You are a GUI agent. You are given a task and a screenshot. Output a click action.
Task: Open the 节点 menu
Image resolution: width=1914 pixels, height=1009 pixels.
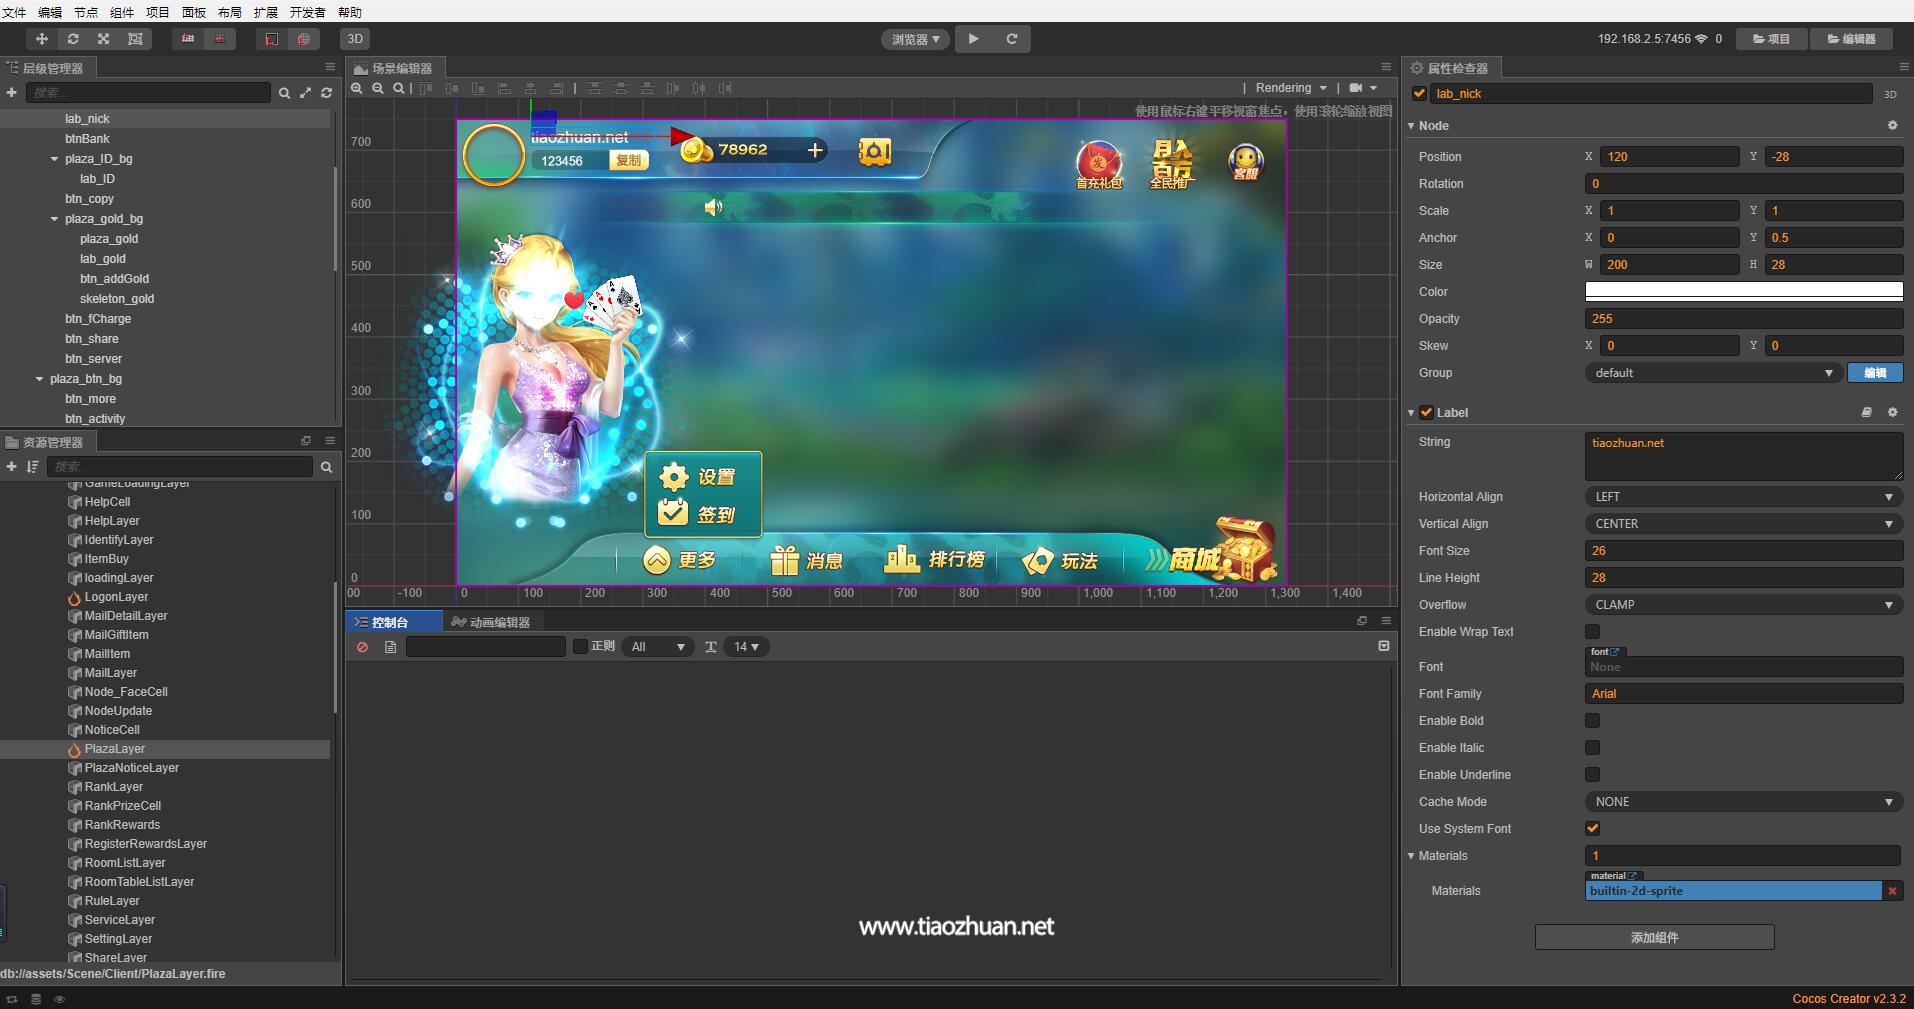(x=86, y=12)
